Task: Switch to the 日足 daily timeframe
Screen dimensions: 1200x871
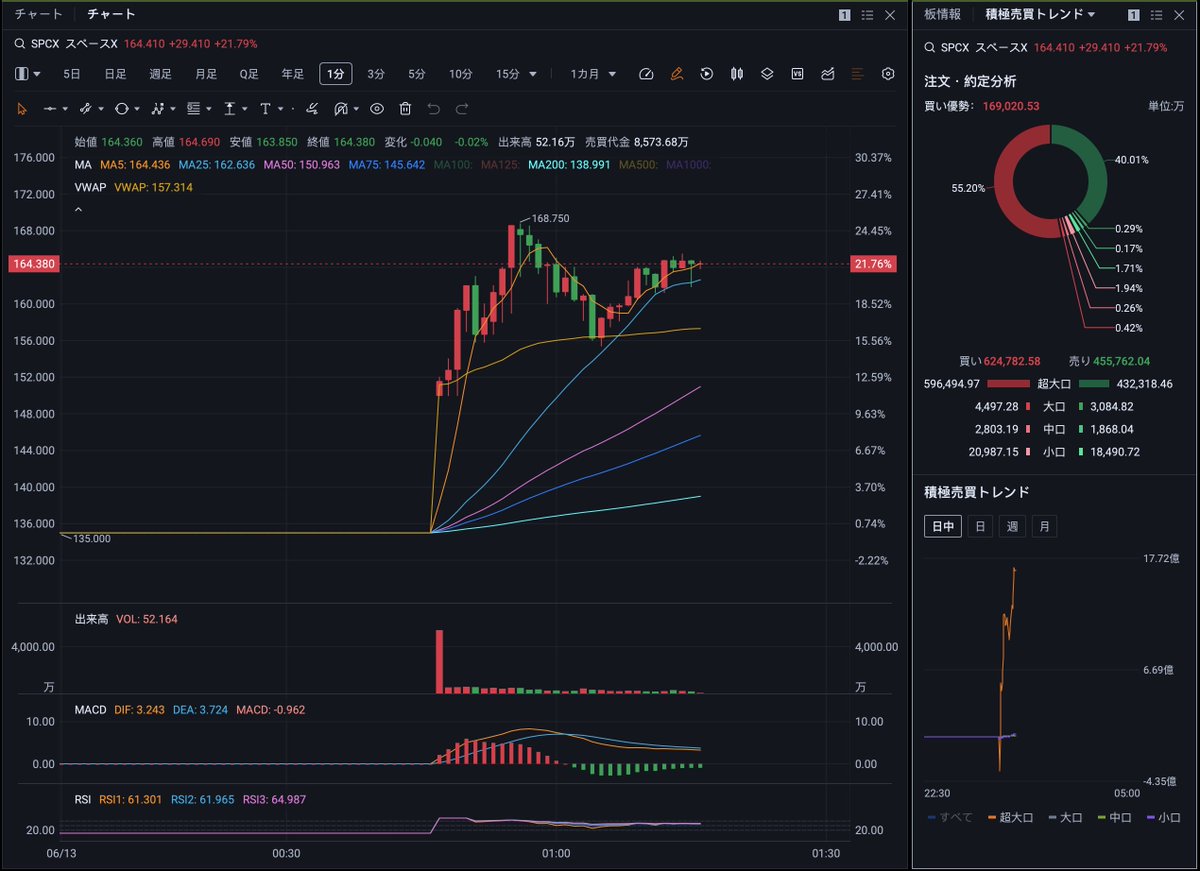Action: coord(115,74)
